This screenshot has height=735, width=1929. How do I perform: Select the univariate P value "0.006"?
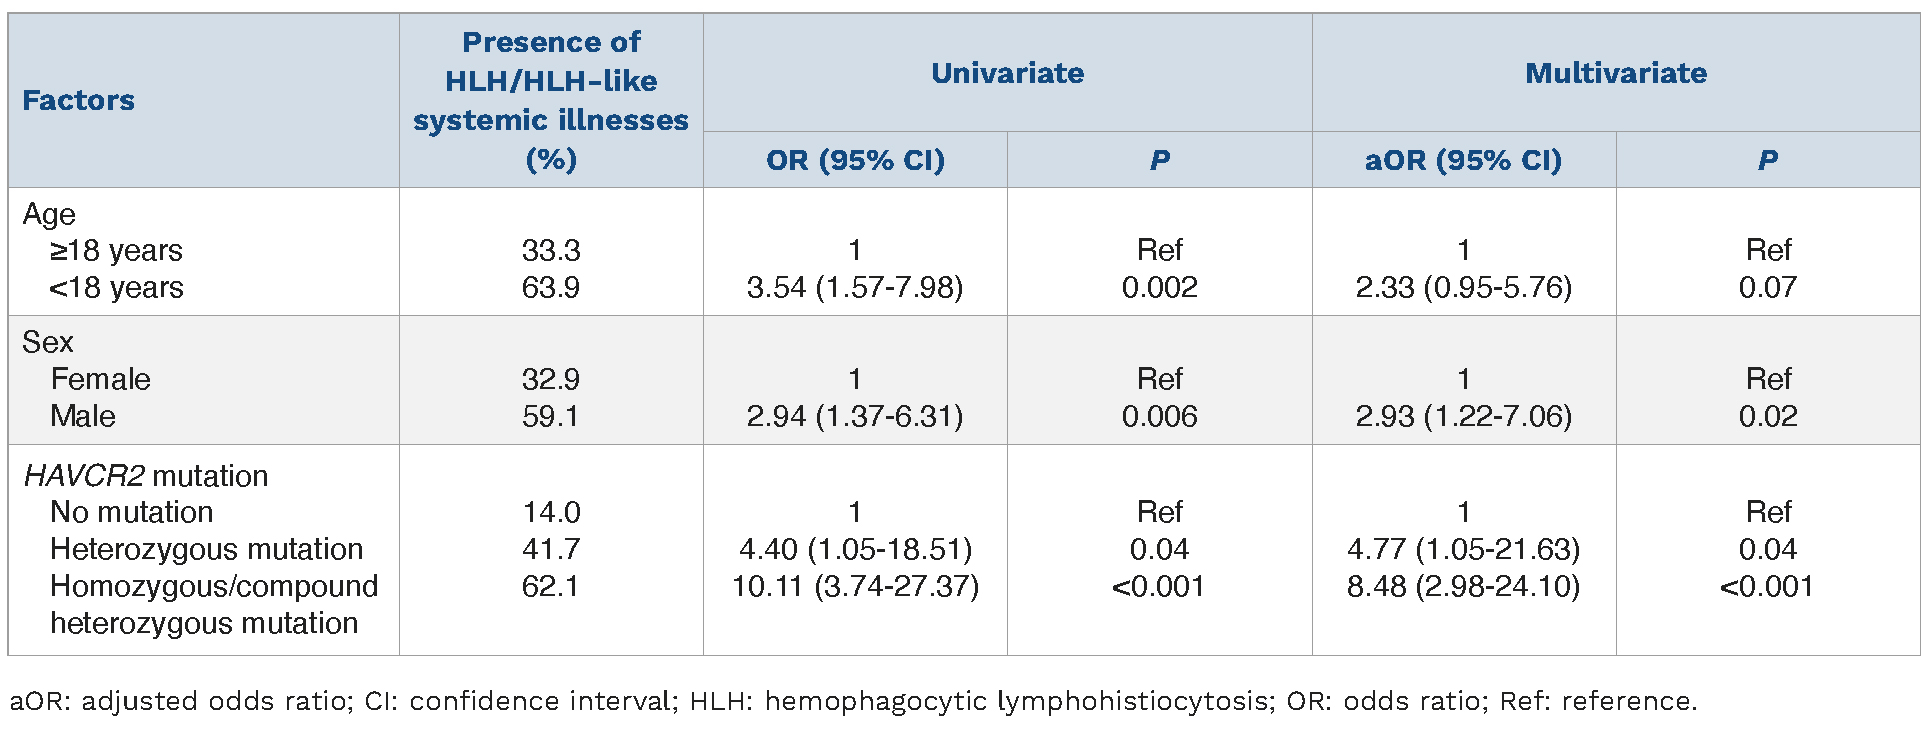pos(1159,416)
